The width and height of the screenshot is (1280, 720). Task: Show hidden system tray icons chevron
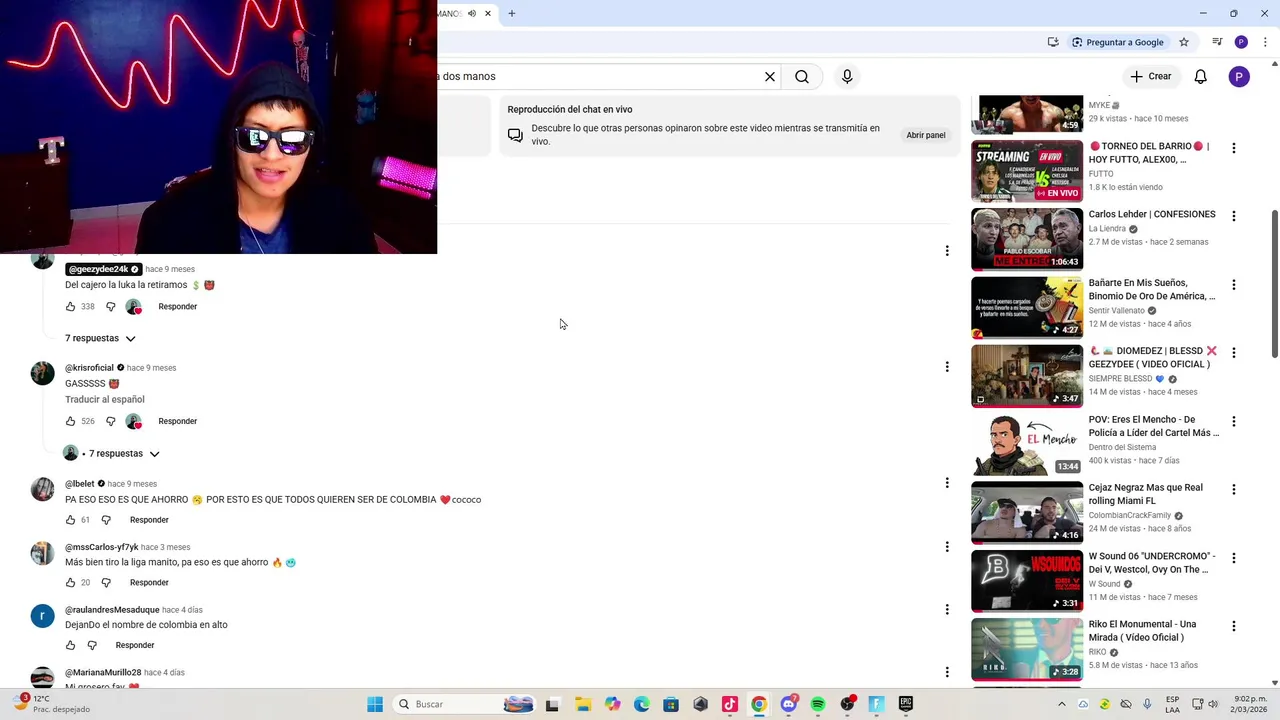(1062, 704)
